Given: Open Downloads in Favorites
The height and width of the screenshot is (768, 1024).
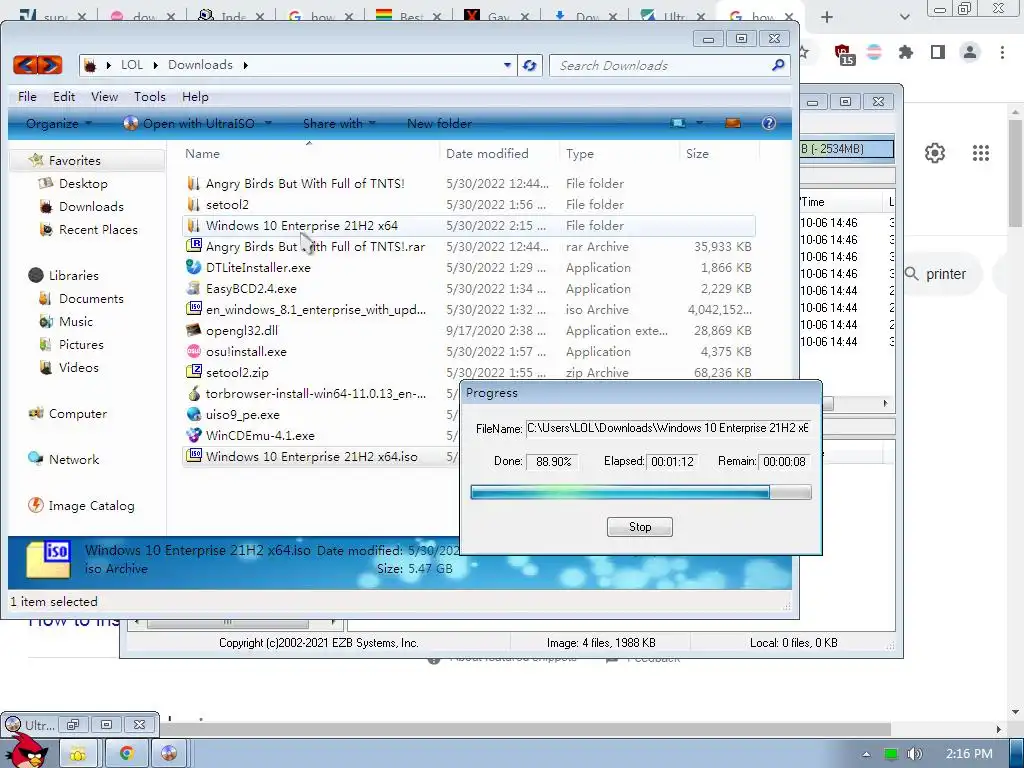Looking at the screenshot, I should click(x=91, y=206).
